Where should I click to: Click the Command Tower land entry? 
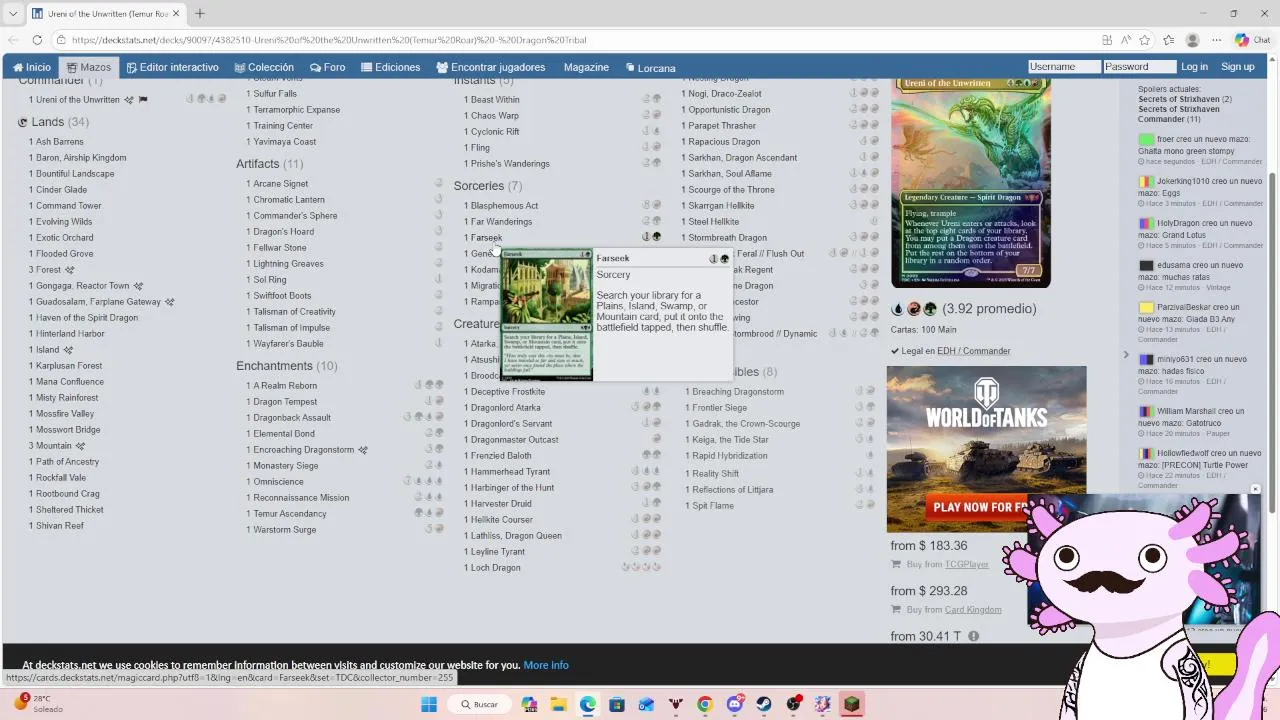[x=68, y=206]
